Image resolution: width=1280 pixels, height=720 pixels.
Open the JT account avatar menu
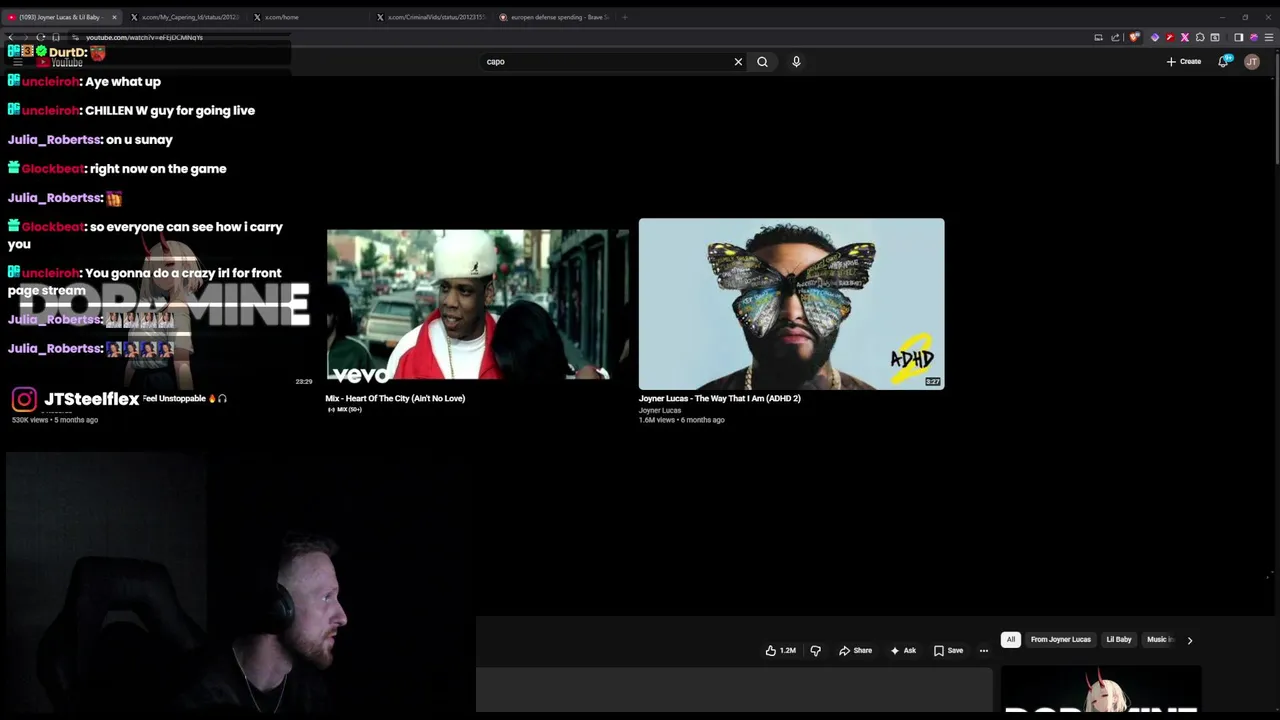(x=1252, y=62)
